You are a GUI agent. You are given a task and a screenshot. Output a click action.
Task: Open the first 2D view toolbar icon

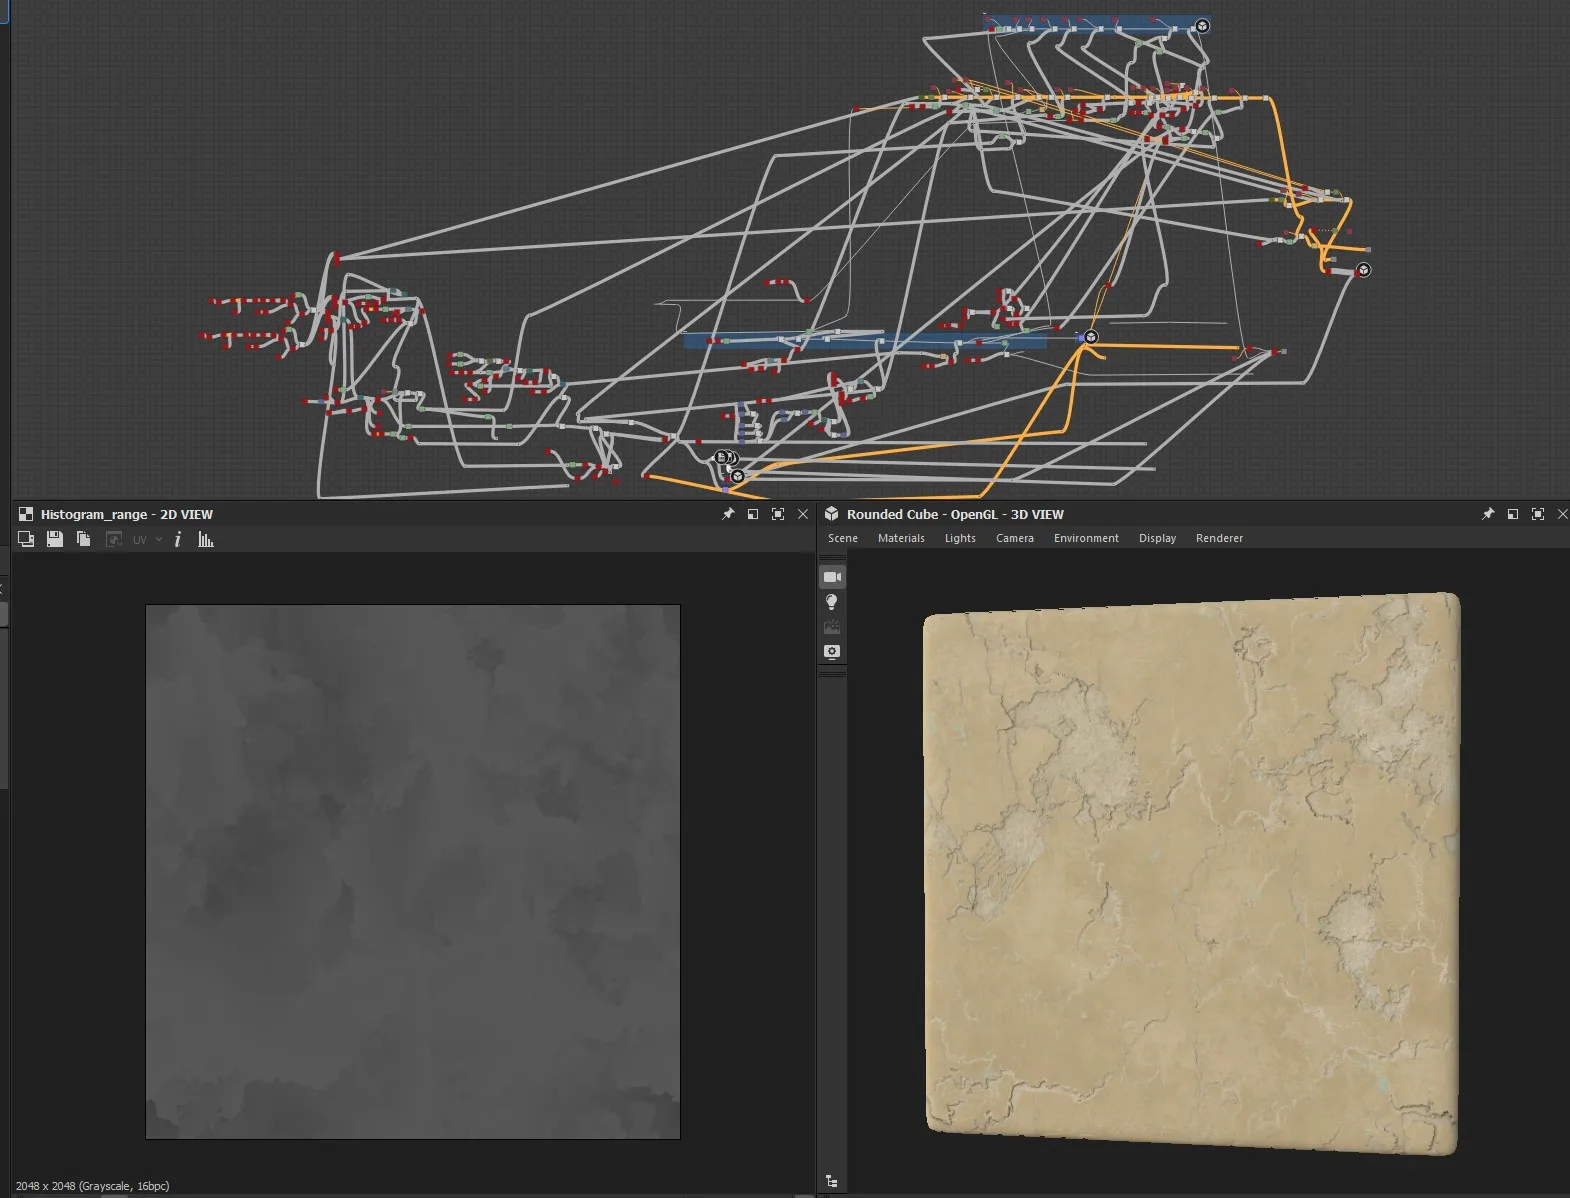(x=26, y=539)
